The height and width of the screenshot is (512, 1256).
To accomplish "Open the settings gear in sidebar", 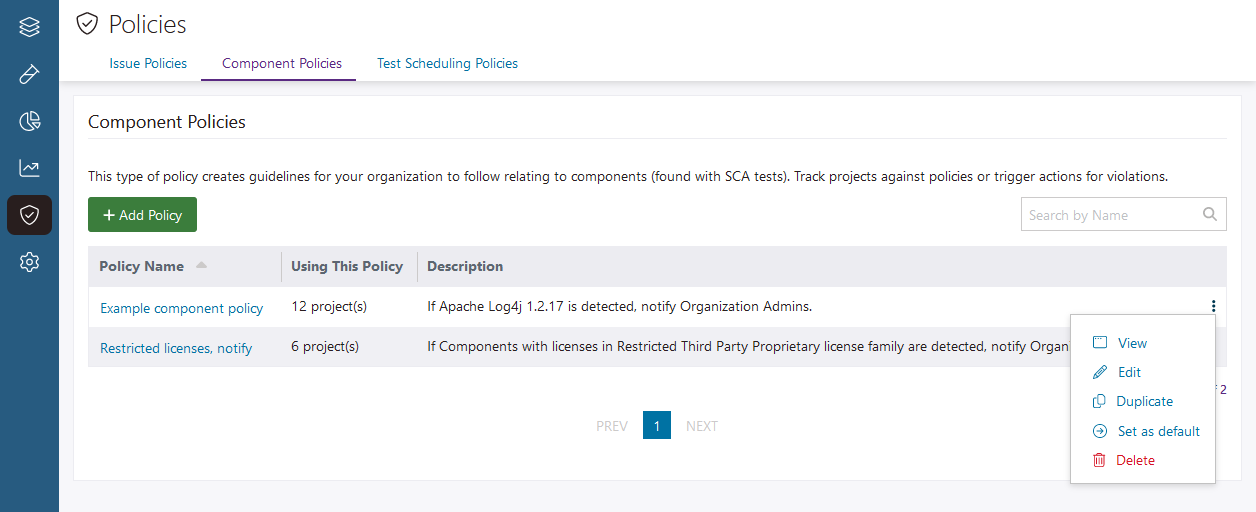I will coord(29,262).
